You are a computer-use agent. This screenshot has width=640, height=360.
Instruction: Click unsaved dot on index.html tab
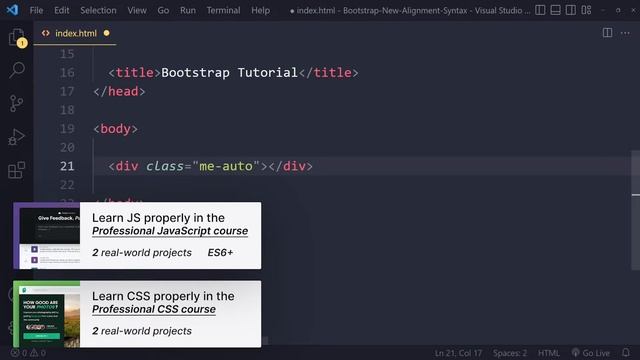[107, 33]
